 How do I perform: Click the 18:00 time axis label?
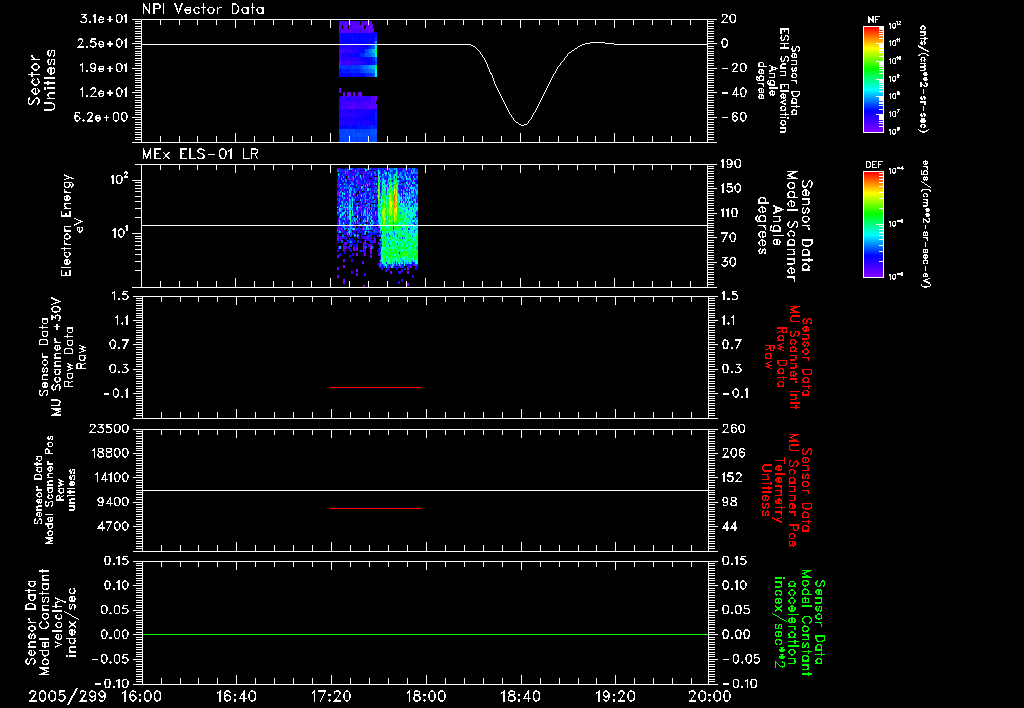point(426,696)
